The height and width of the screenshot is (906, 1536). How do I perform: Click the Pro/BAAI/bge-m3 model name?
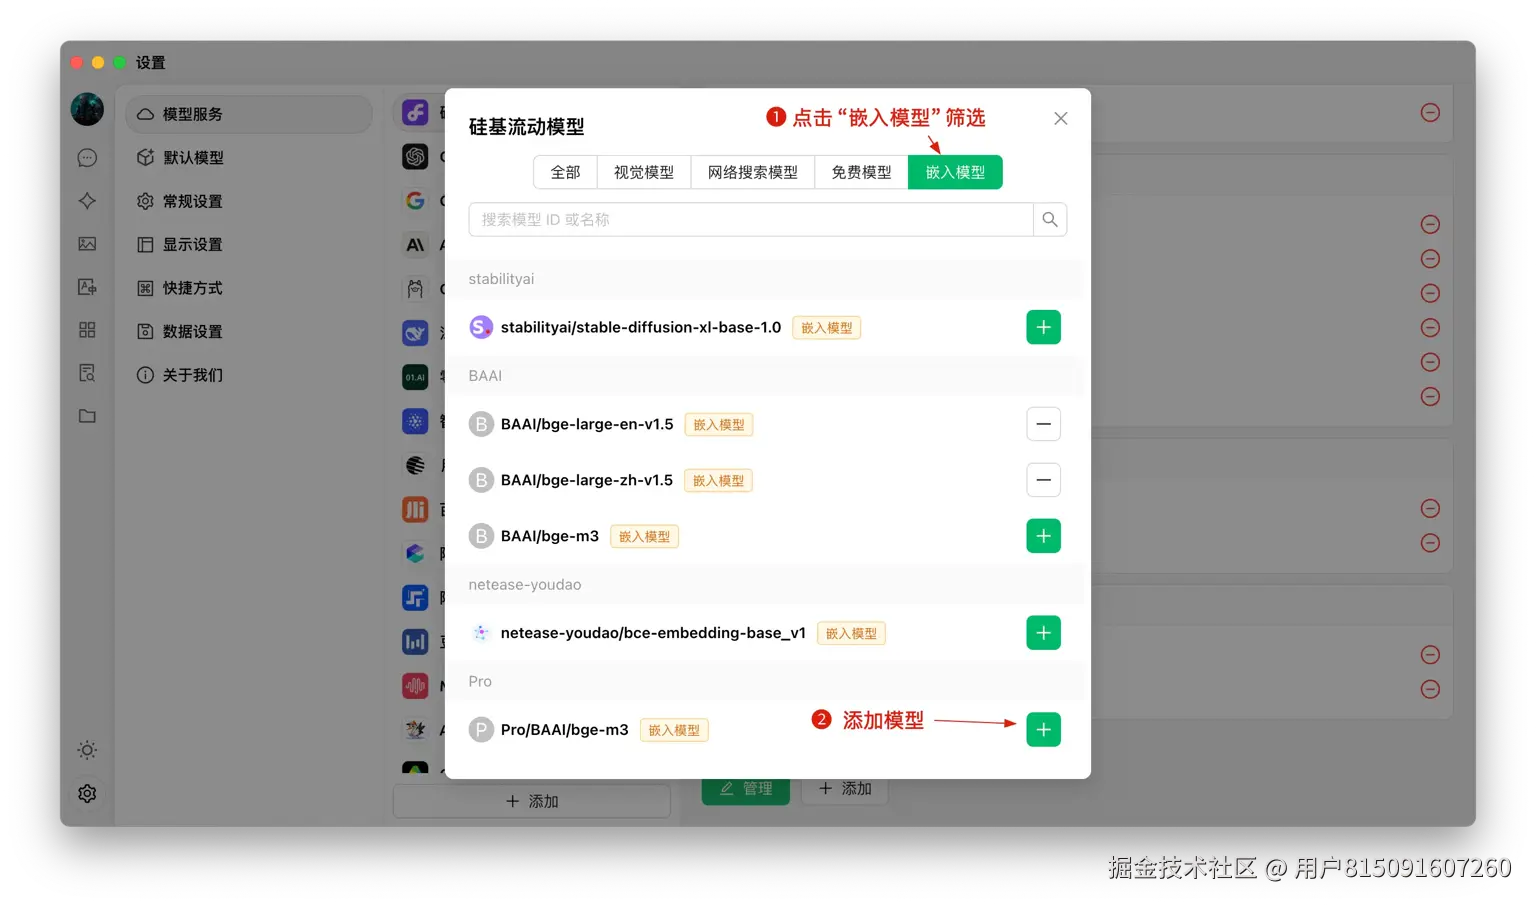coord(565,730)
